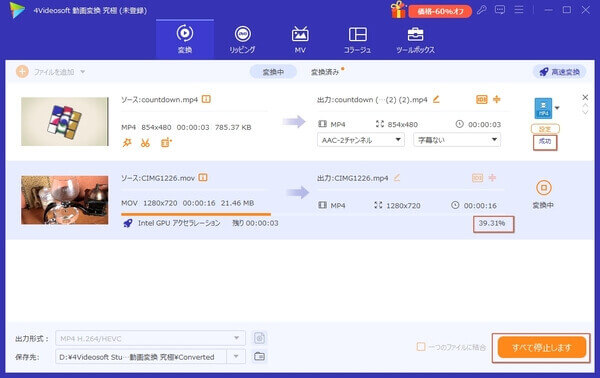Click the 設定 button for countdown.mp4

545,129
